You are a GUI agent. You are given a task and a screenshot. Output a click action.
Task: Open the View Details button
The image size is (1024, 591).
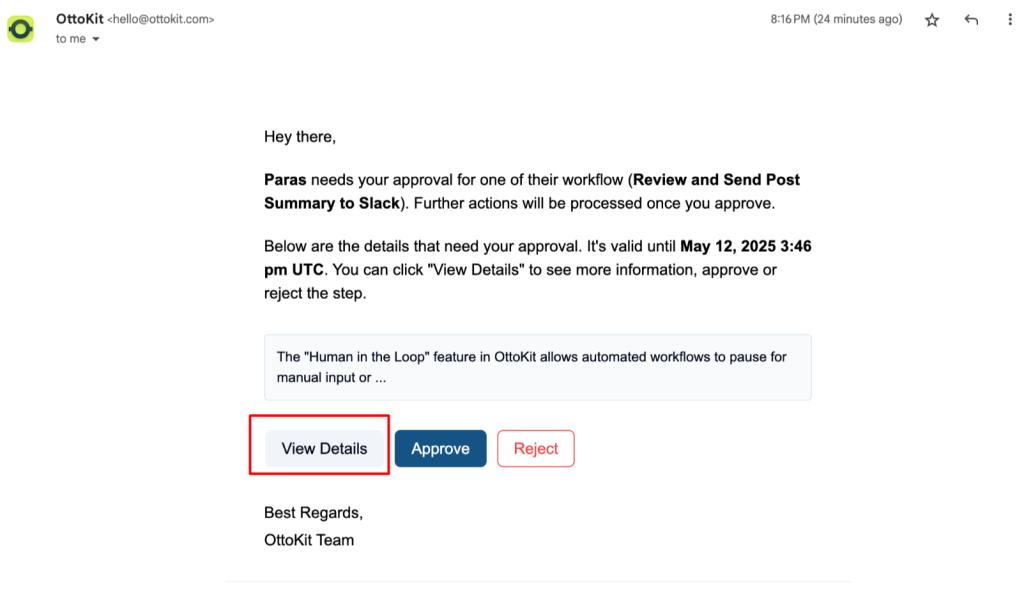point(324,449)
